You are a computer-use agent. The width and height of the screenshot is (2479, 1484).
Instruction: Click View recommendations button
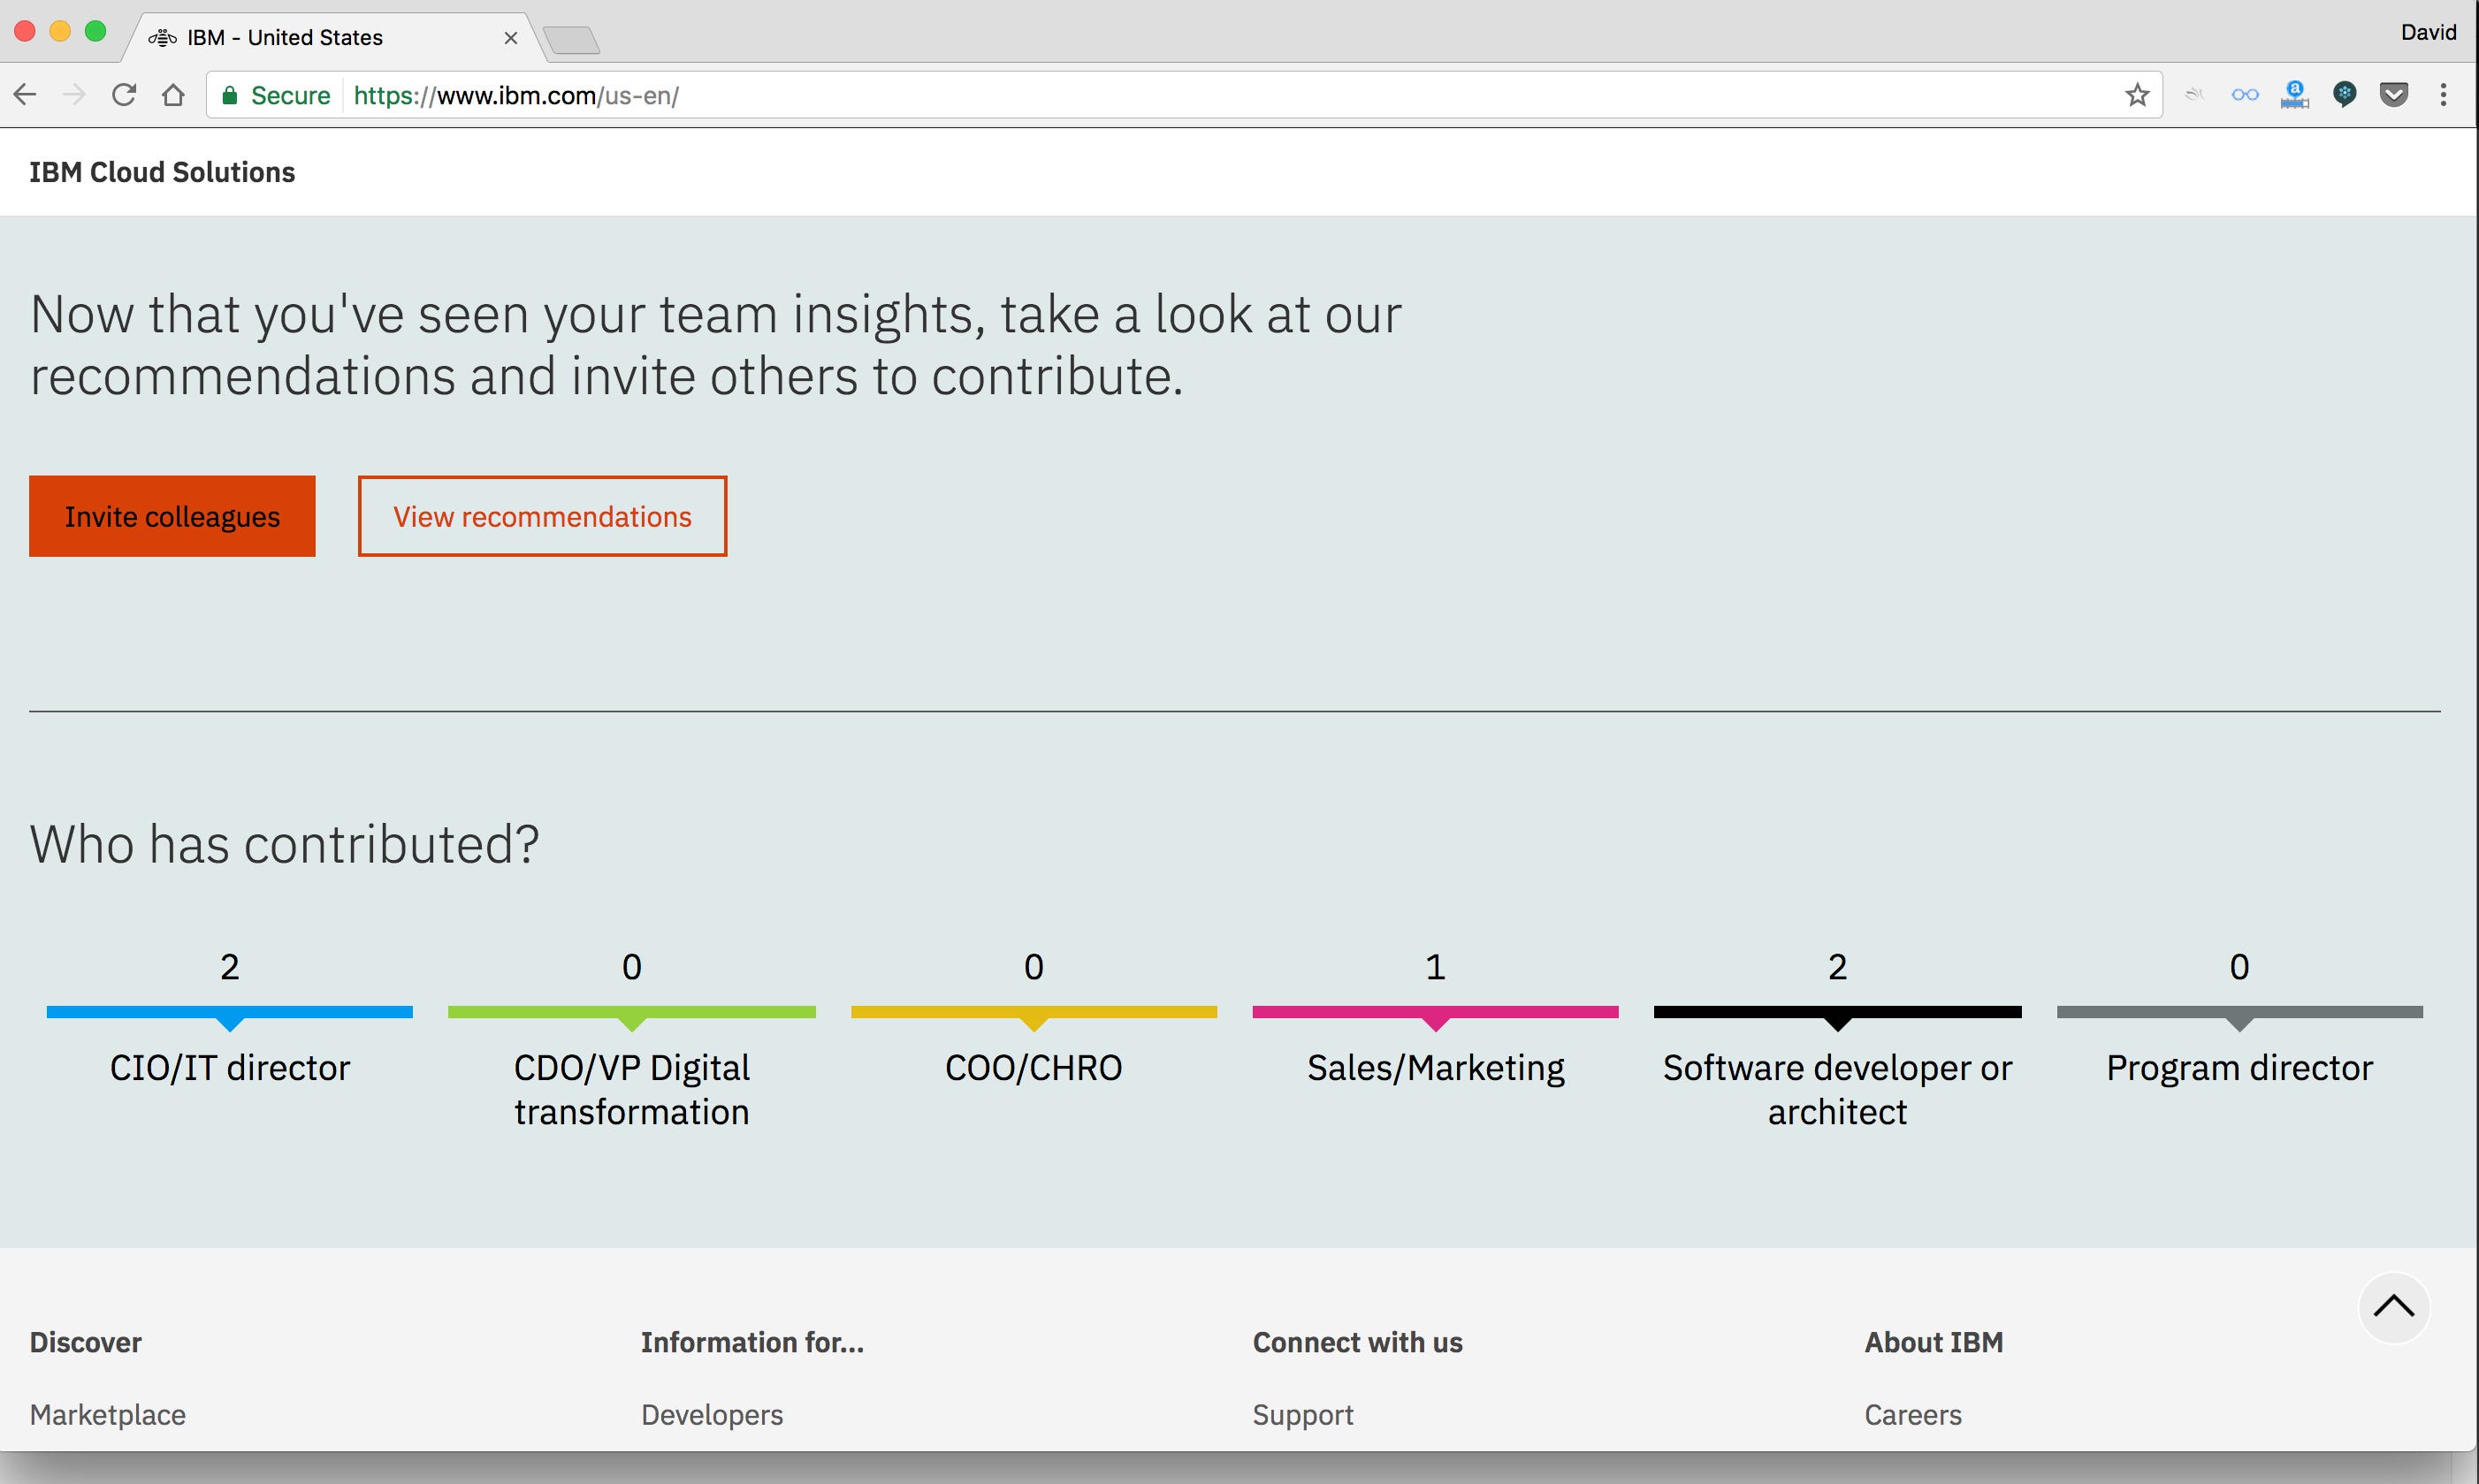(542, 516)
